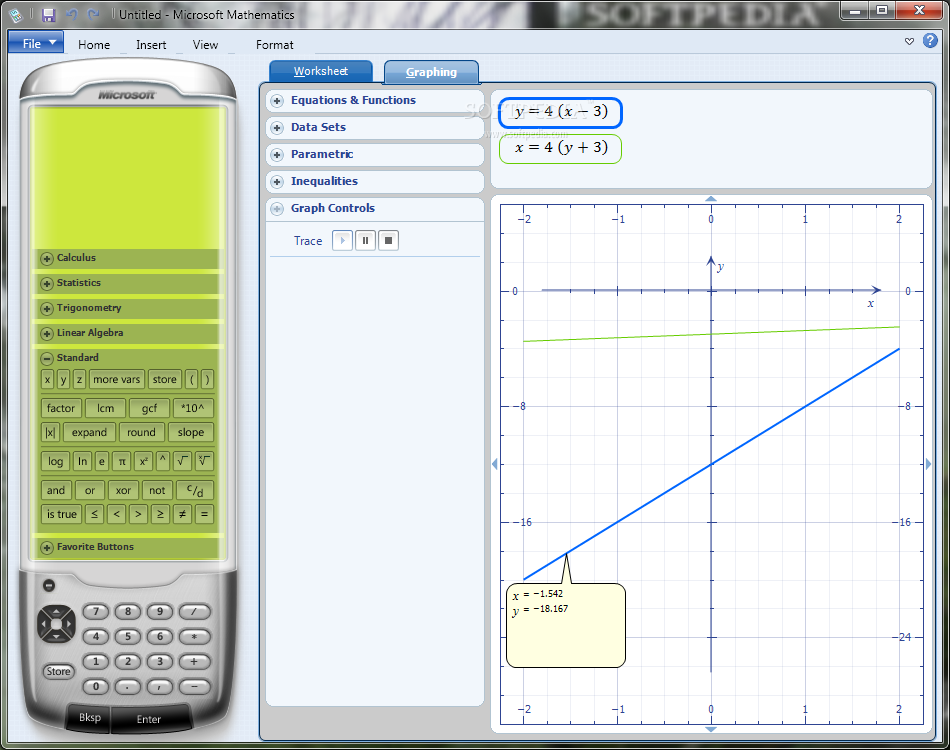Open the View ribbon tab
The image size is (950, 750).
point(205,45)
